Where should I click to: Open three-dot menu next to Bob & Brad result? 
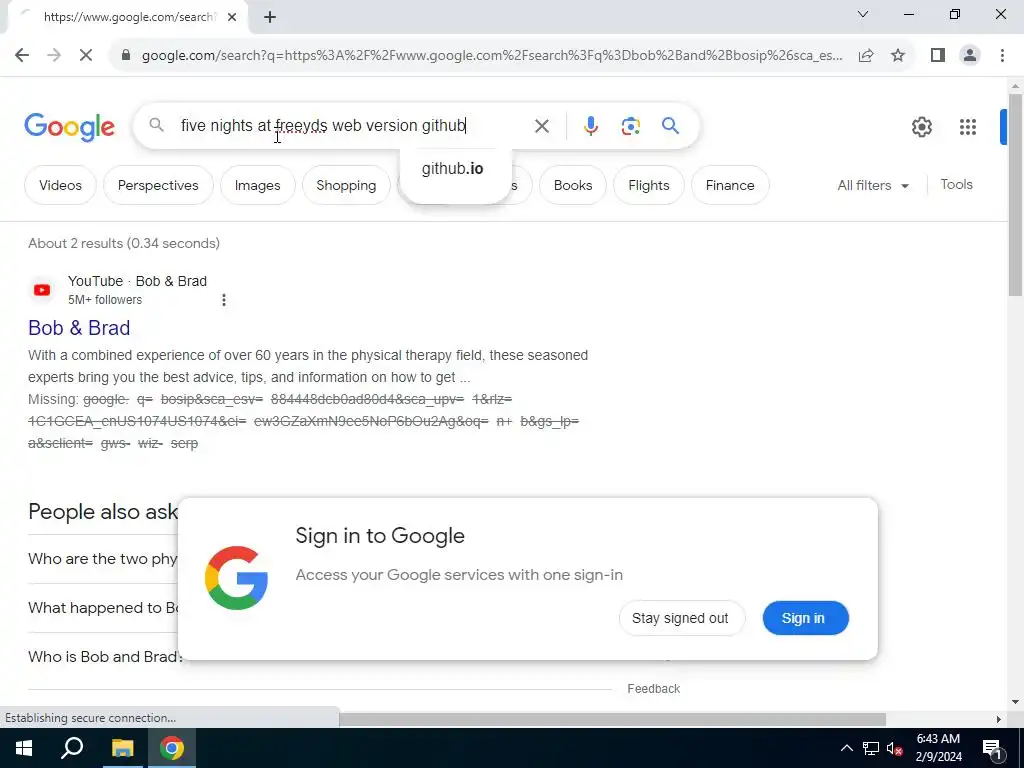[x=224, y=300]
